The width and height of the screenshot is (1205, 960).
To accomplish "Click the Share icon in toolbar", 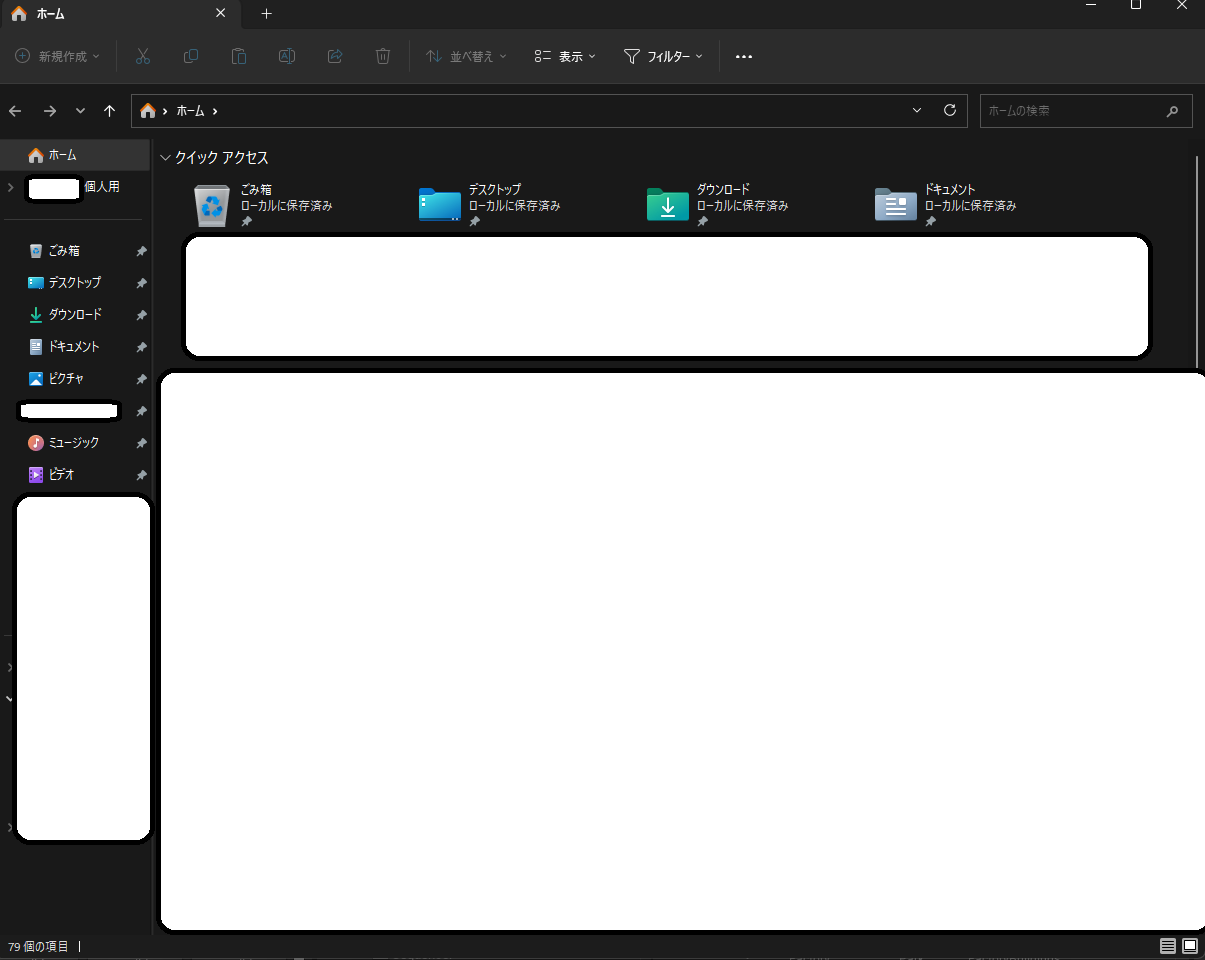I will (x=335, y=56).
